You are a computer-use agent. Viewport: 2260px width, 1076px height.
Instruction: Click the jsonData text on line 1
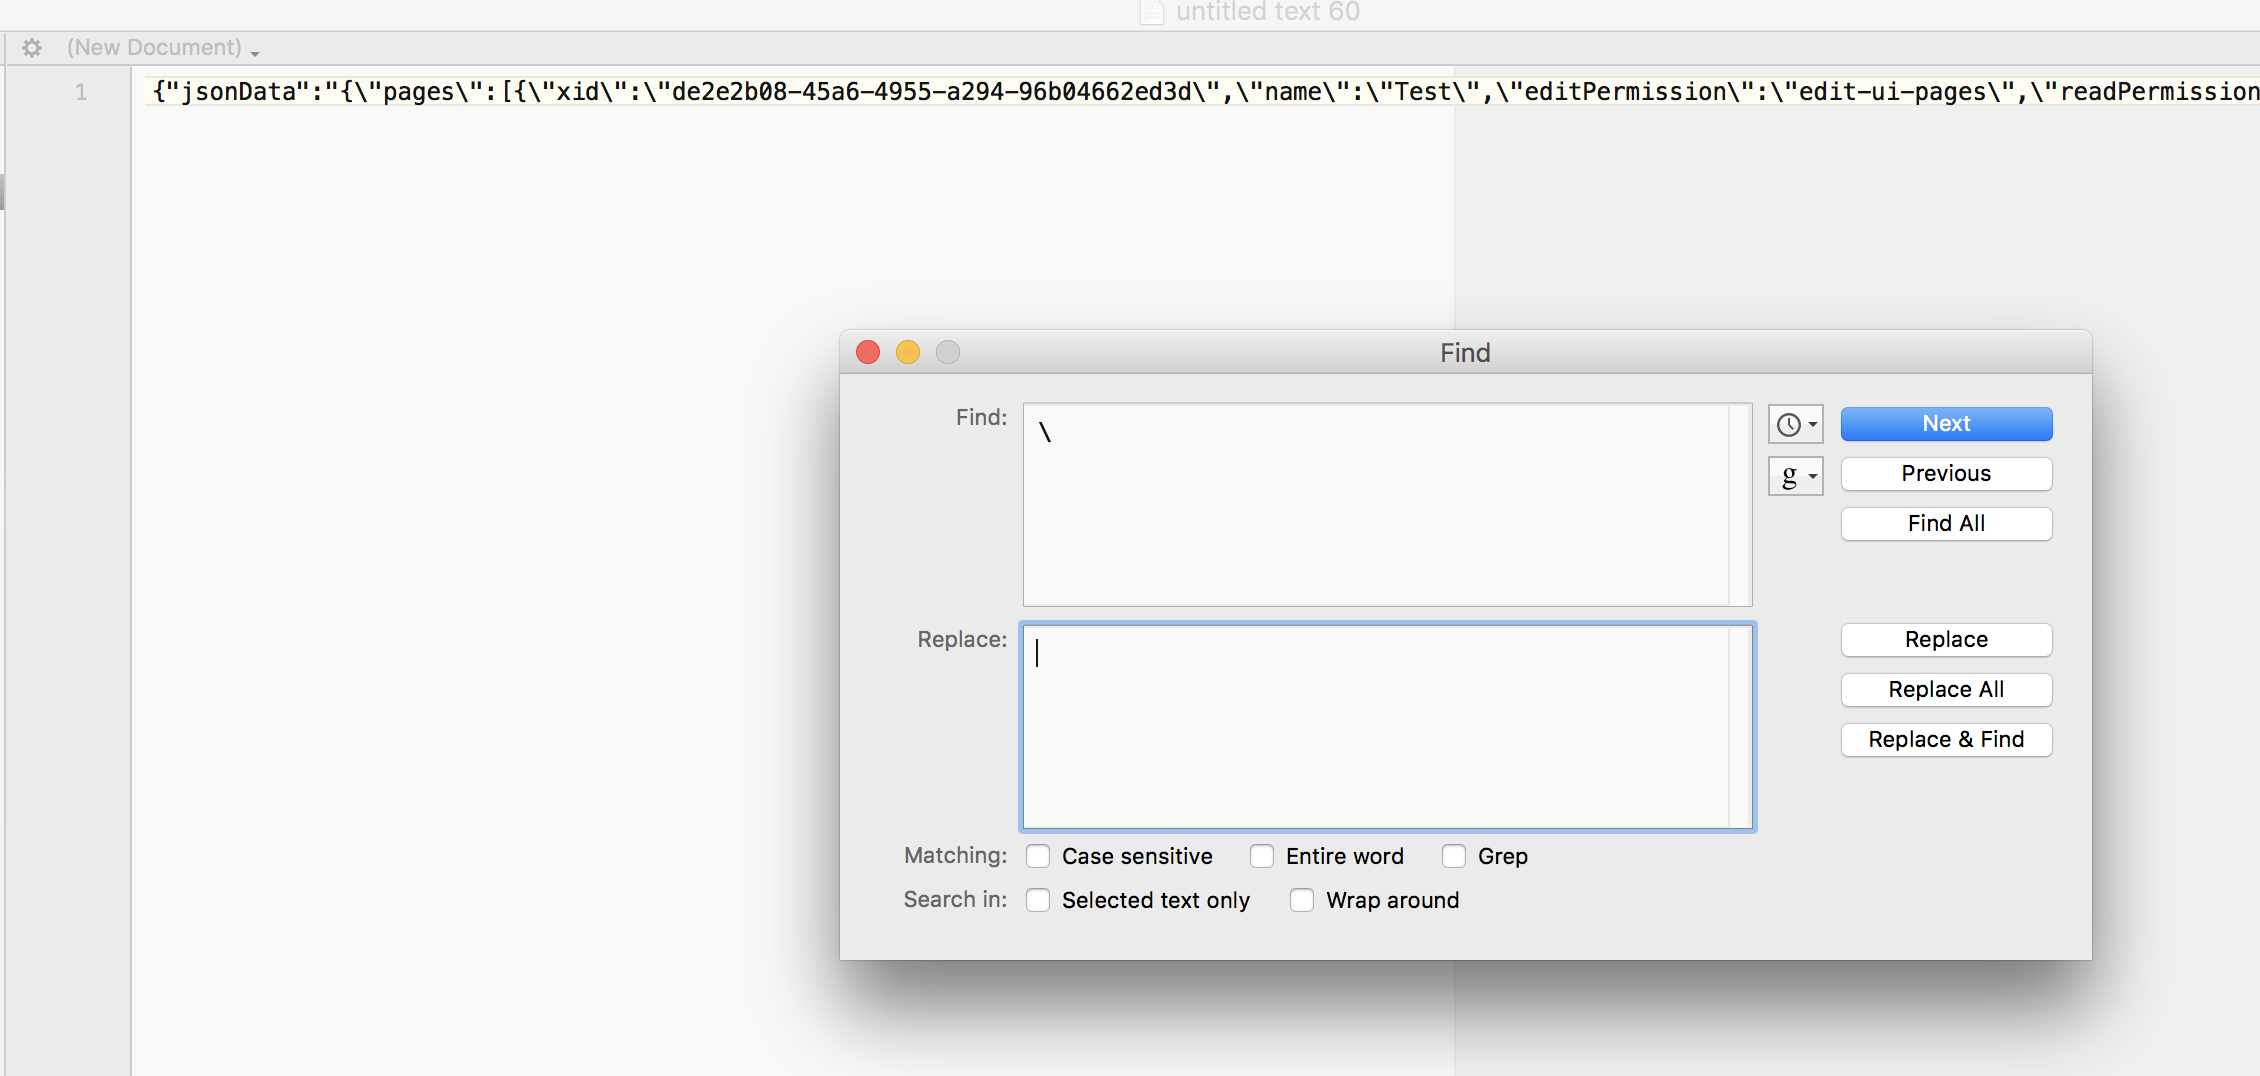(x=238, y=92)
